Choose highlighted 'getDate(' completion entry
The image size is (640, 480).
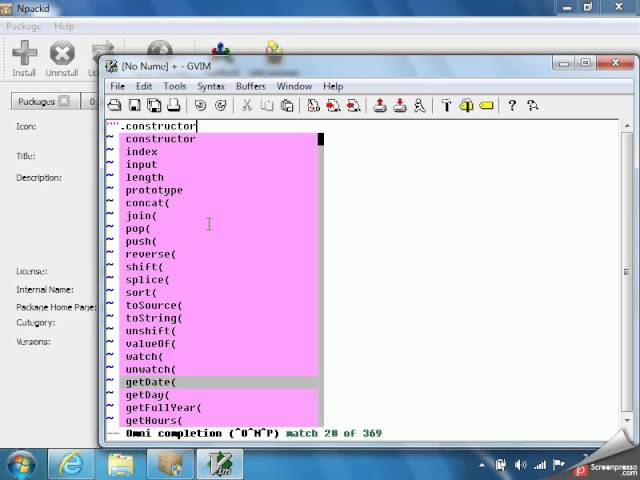[218, 382]
